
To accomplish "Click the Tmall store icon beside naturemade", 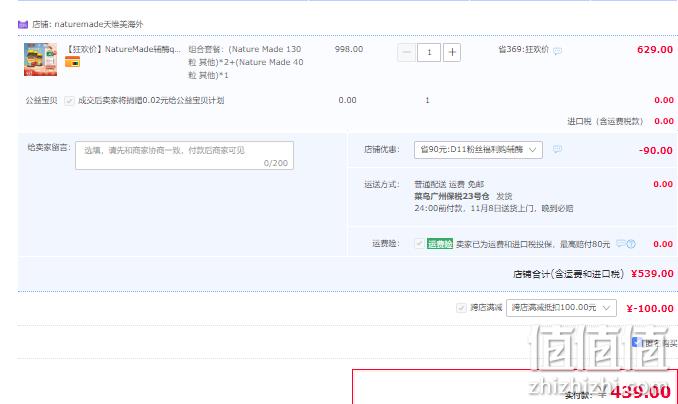I will [23, 24].
